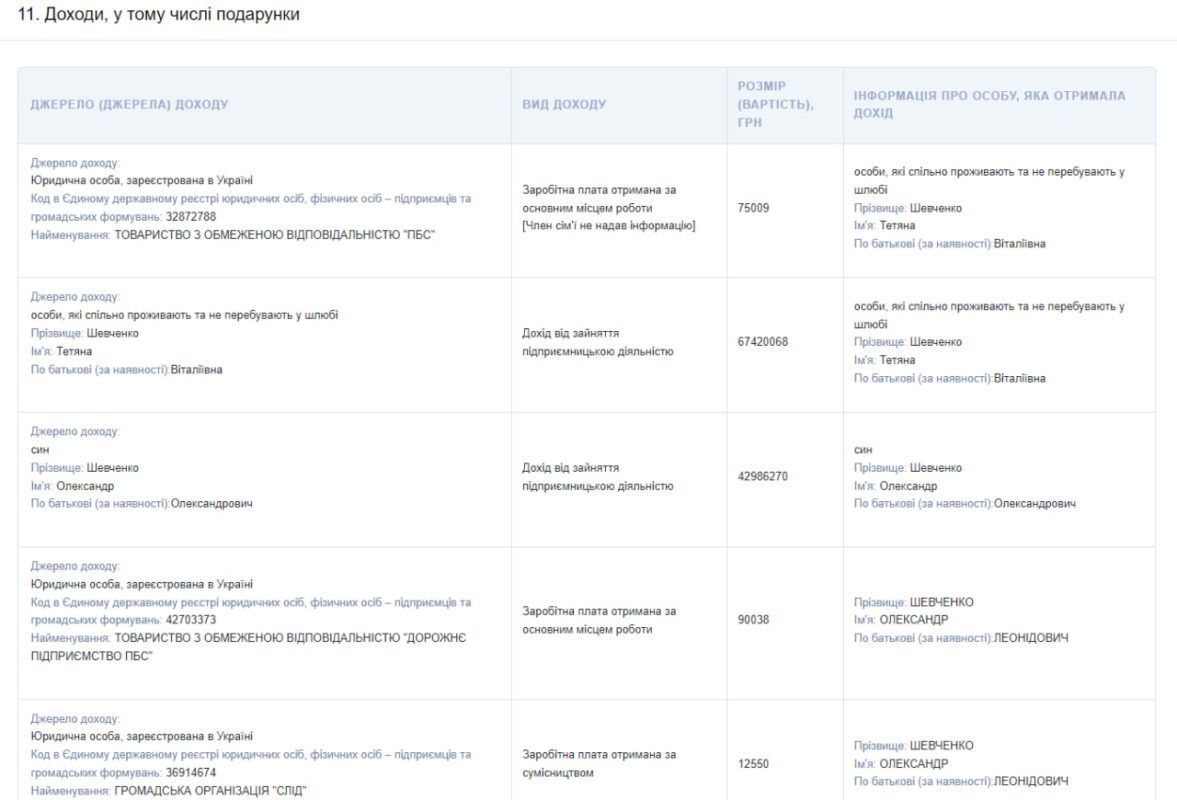The image size is (1177, 800).
Task: Click the "Заробітна плата отримана за сумісництвом" cell
Action: [x=599, y=762]
